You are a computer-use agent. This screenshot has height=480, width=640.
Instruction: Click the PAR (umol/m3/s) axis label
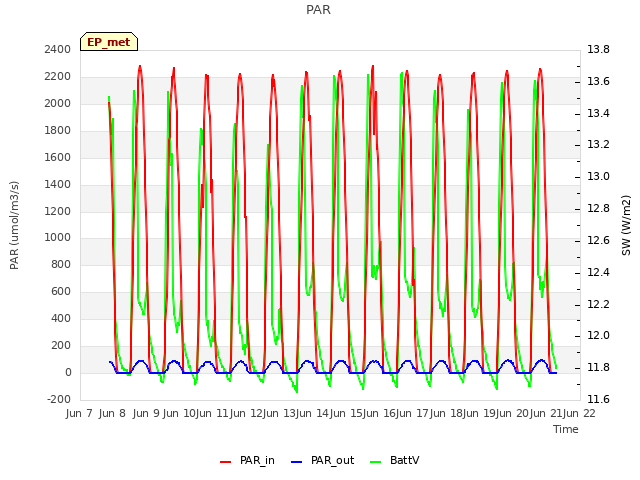pyautogui.click(x=14, y=225)
